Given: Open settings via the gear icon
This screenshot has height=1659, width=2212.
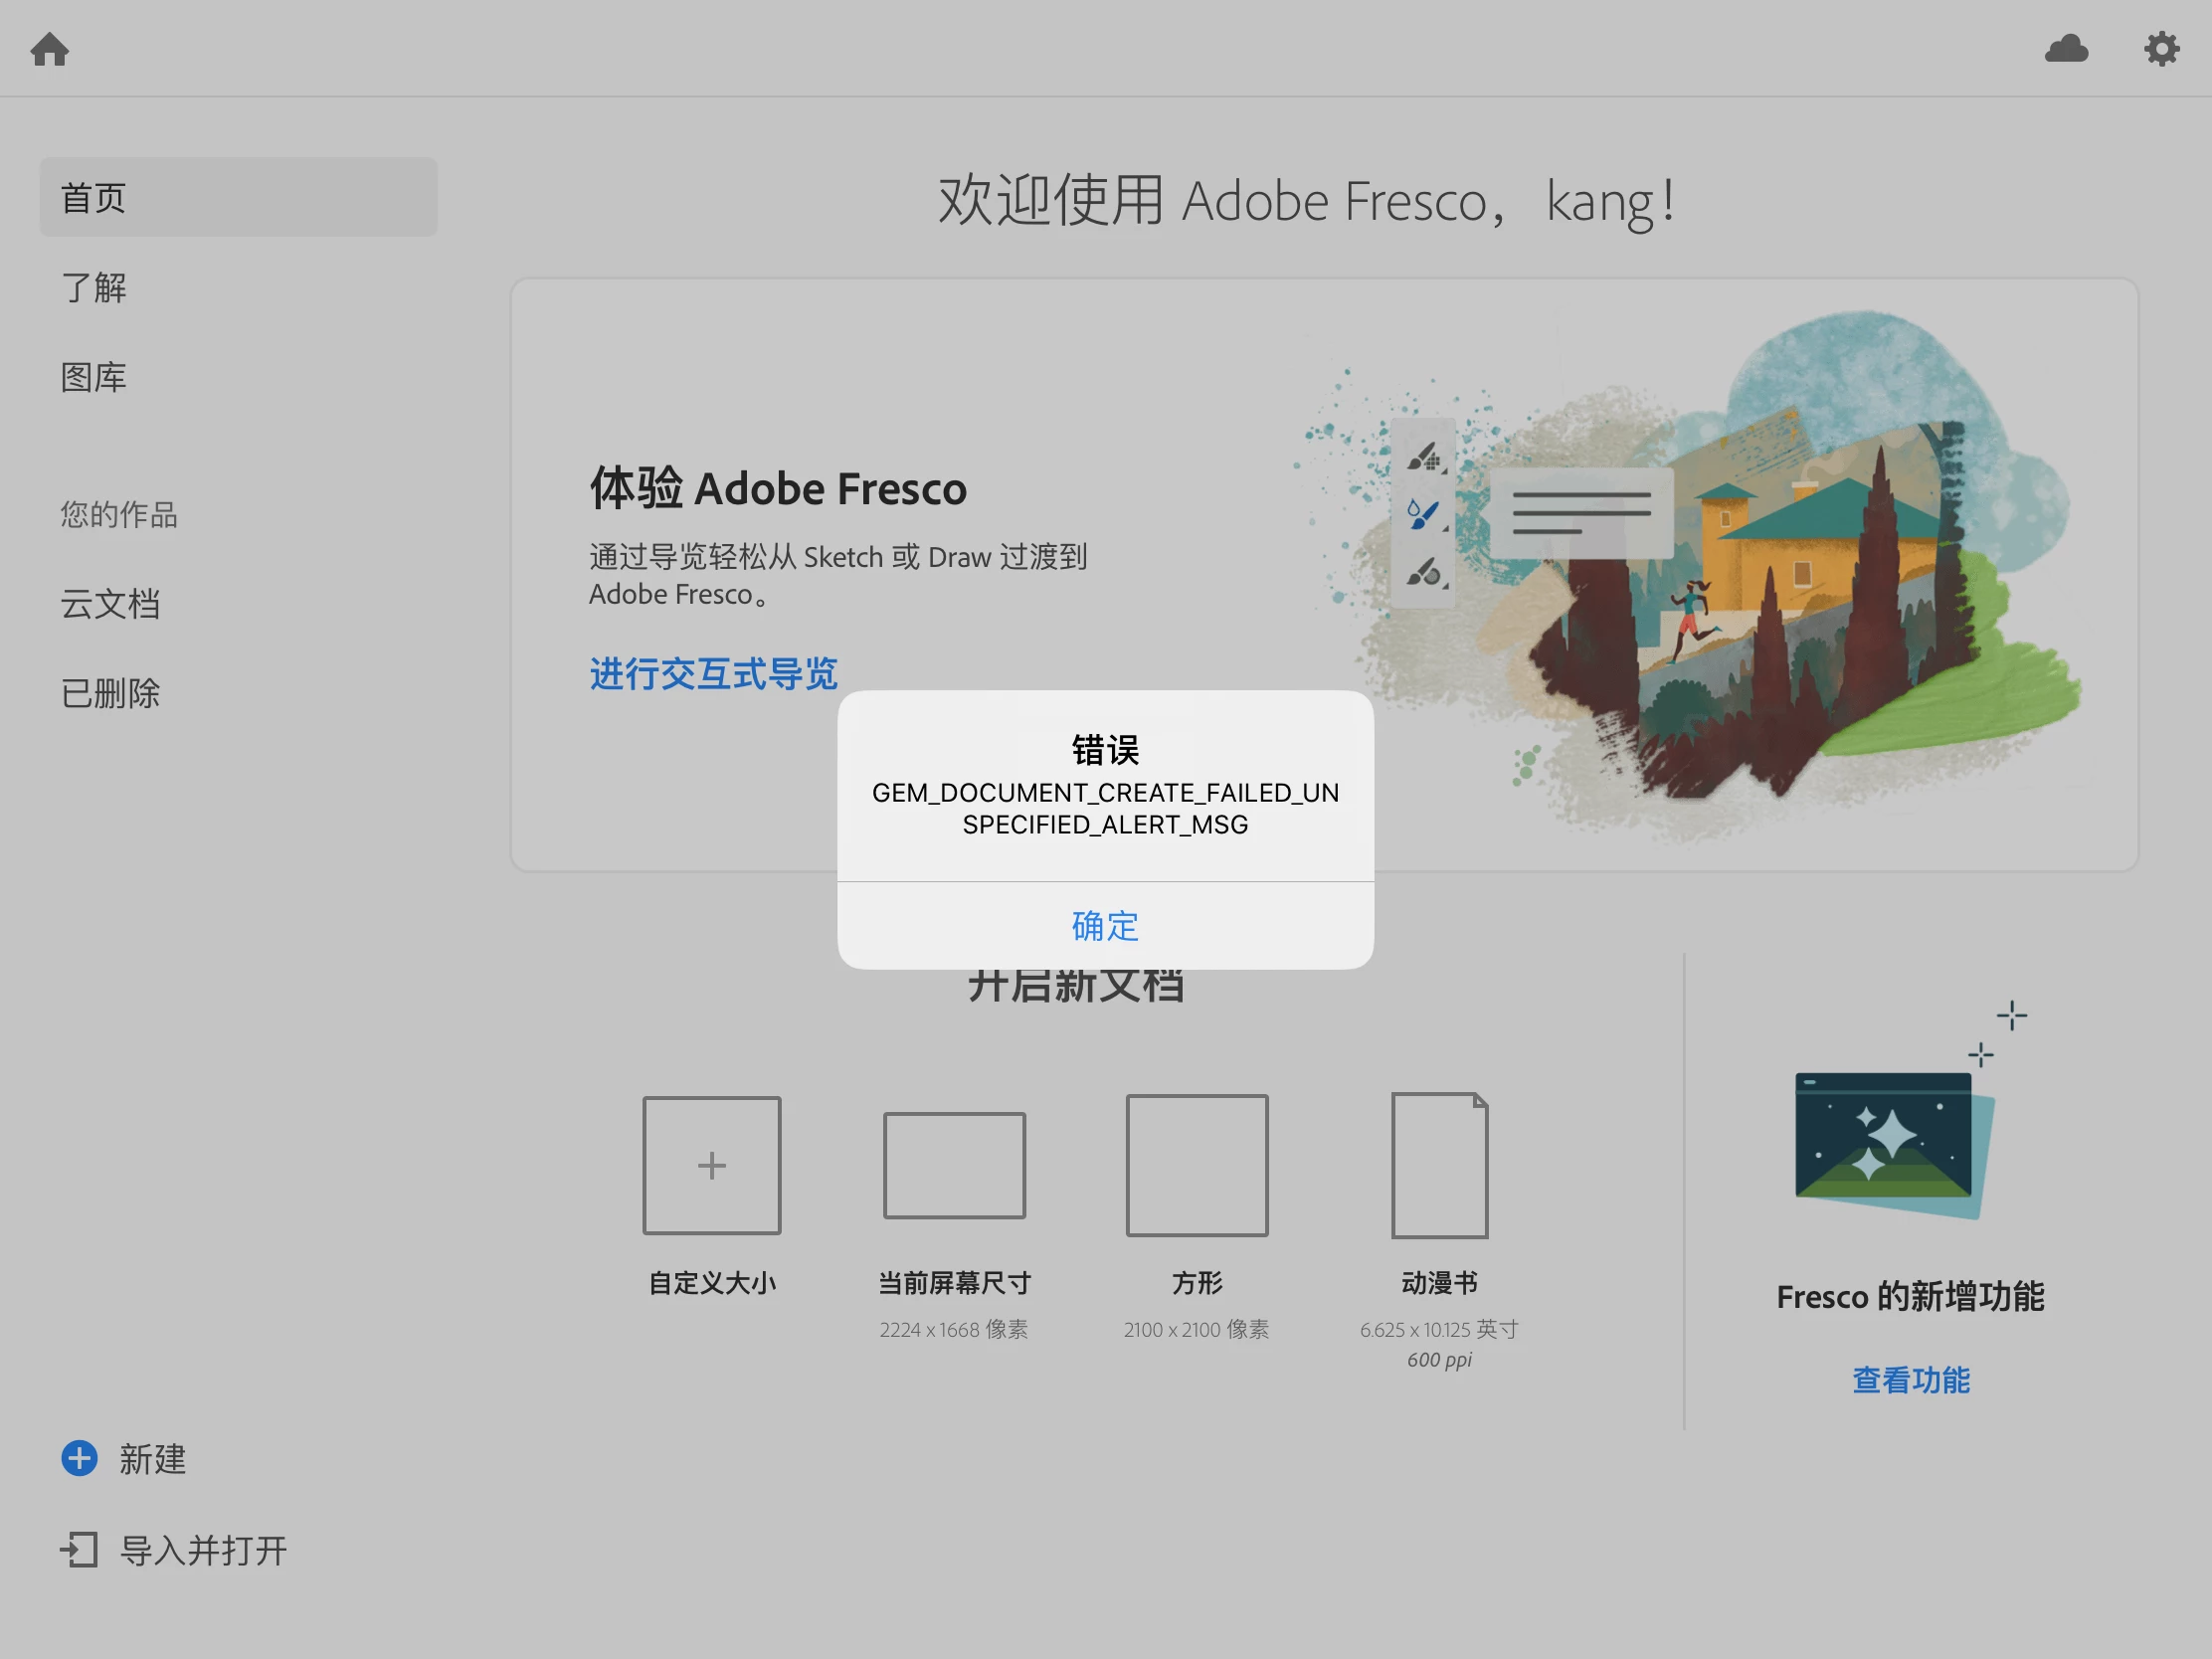Looking at the screenshot, I should tap(2161, 48).
